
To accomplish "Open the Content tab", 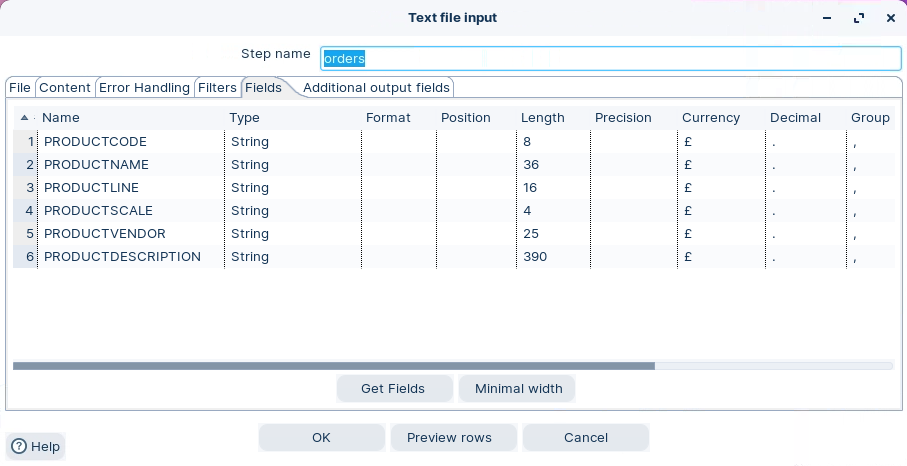I will pyautogui.click(x=65, y=88).
